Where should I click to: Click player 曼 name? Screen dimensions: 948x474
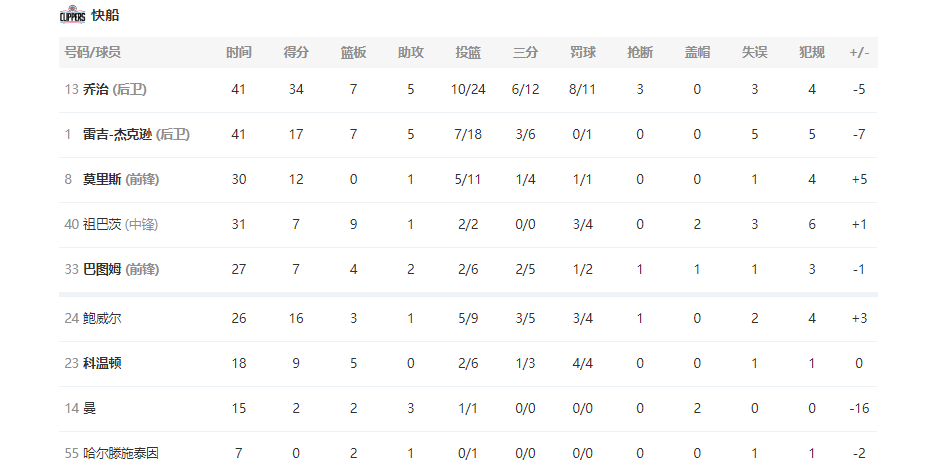[89, 408]
